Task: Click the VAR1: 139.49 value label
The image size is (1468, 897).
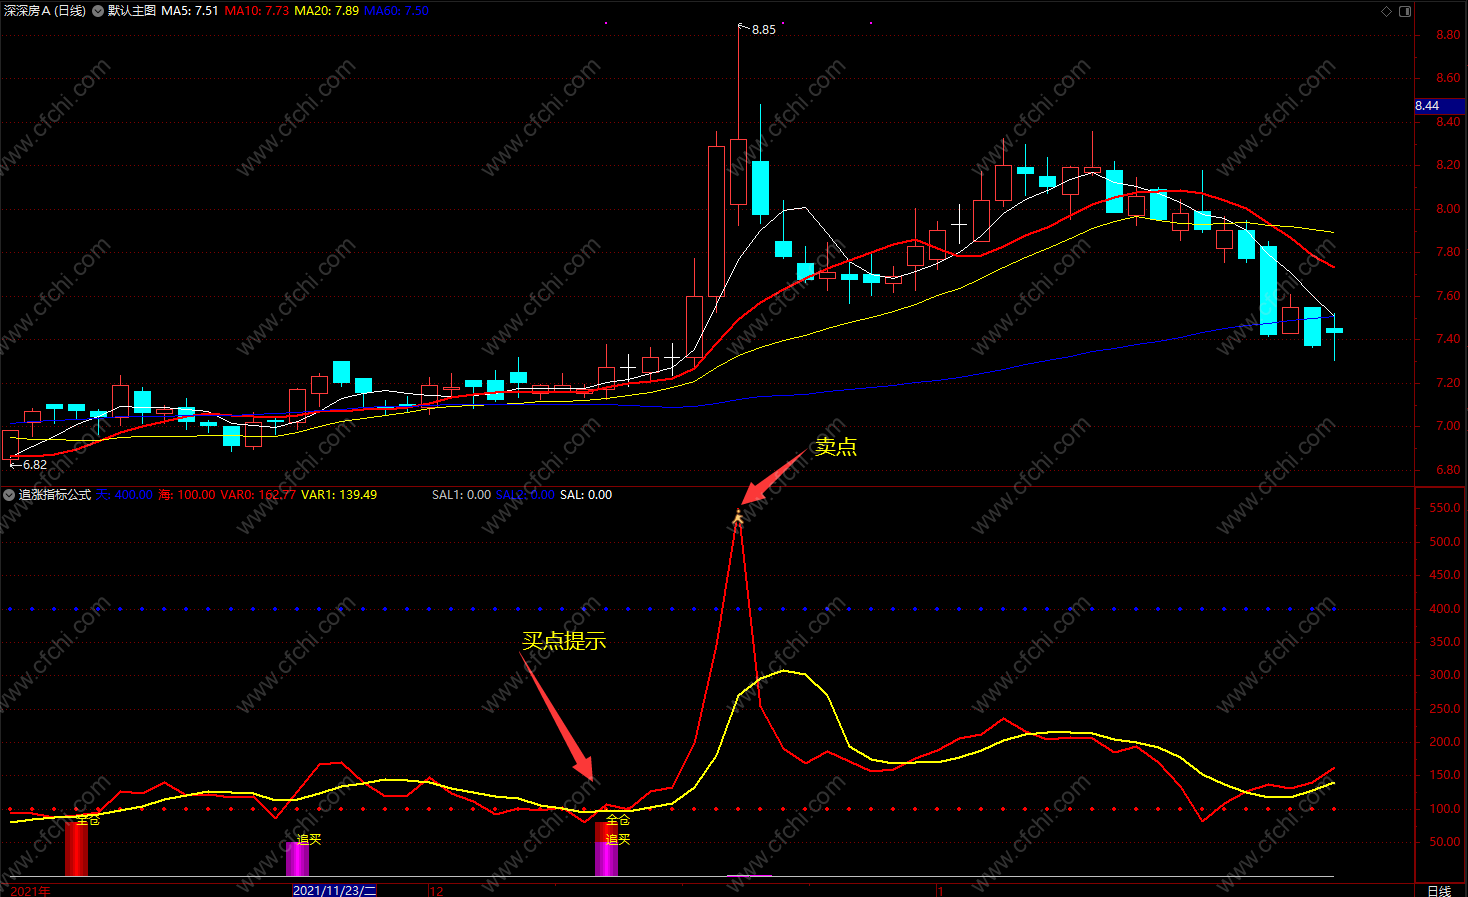Action: tap(339, 495)
